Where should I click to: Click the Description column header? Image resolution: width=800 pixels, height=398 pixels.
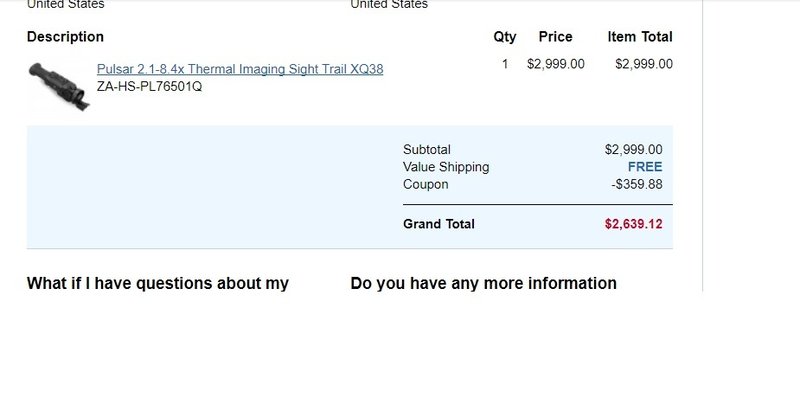(x=65, y=37)
